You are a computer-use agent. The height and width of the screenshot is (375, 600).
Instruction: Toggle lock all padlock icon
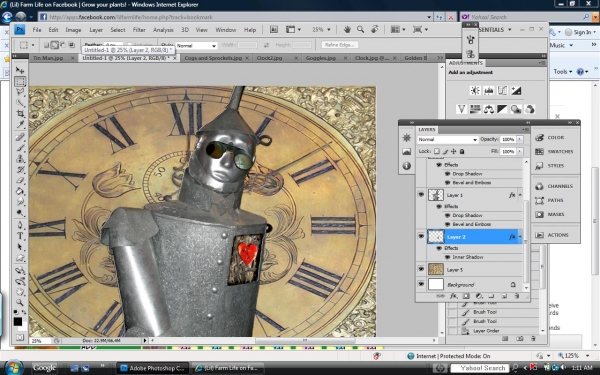coord(462,151)
